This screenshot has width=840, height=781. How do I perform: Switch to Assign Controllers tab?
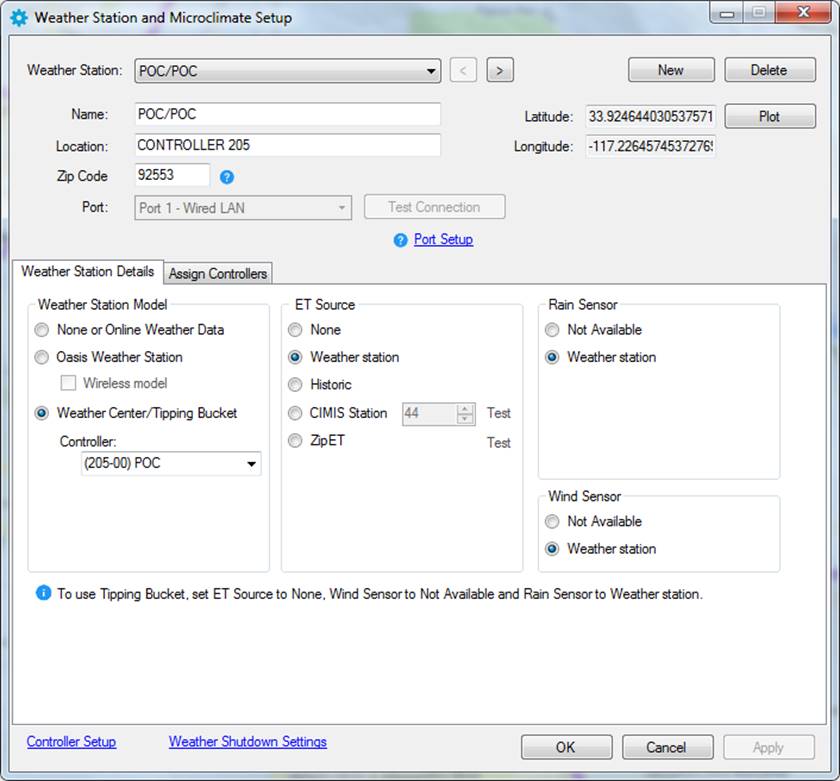click(218, 274)
